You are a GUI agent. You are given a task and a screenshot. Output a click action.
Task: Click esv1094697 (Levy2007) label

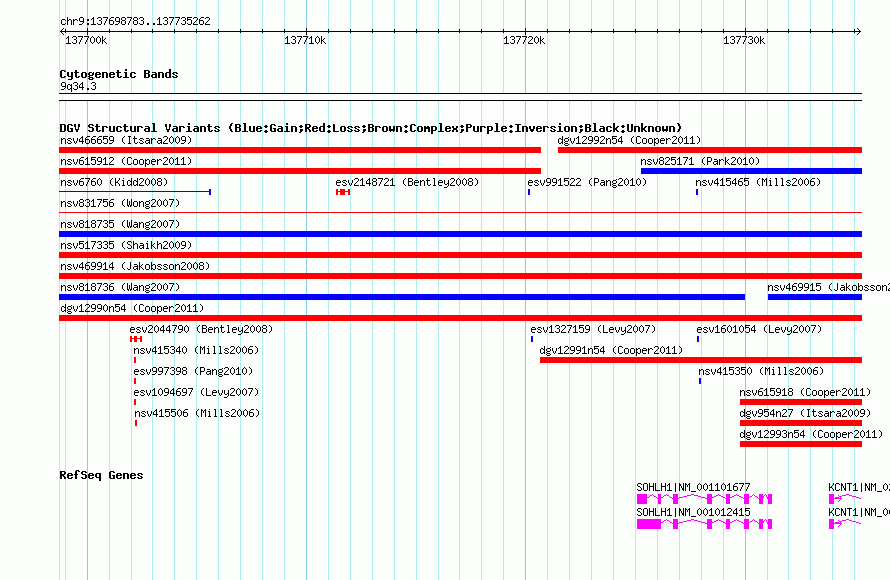196,392
